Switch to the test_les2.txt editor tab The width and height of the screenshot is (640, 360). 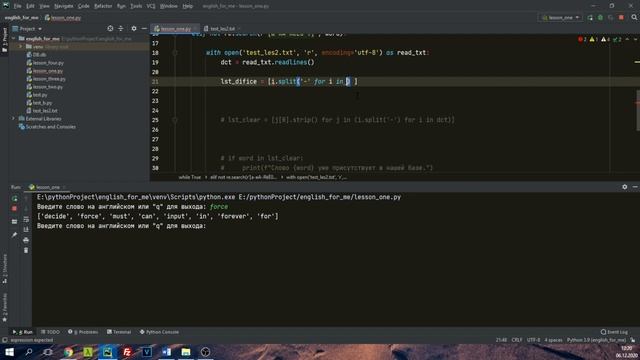[x=222, y=29]
